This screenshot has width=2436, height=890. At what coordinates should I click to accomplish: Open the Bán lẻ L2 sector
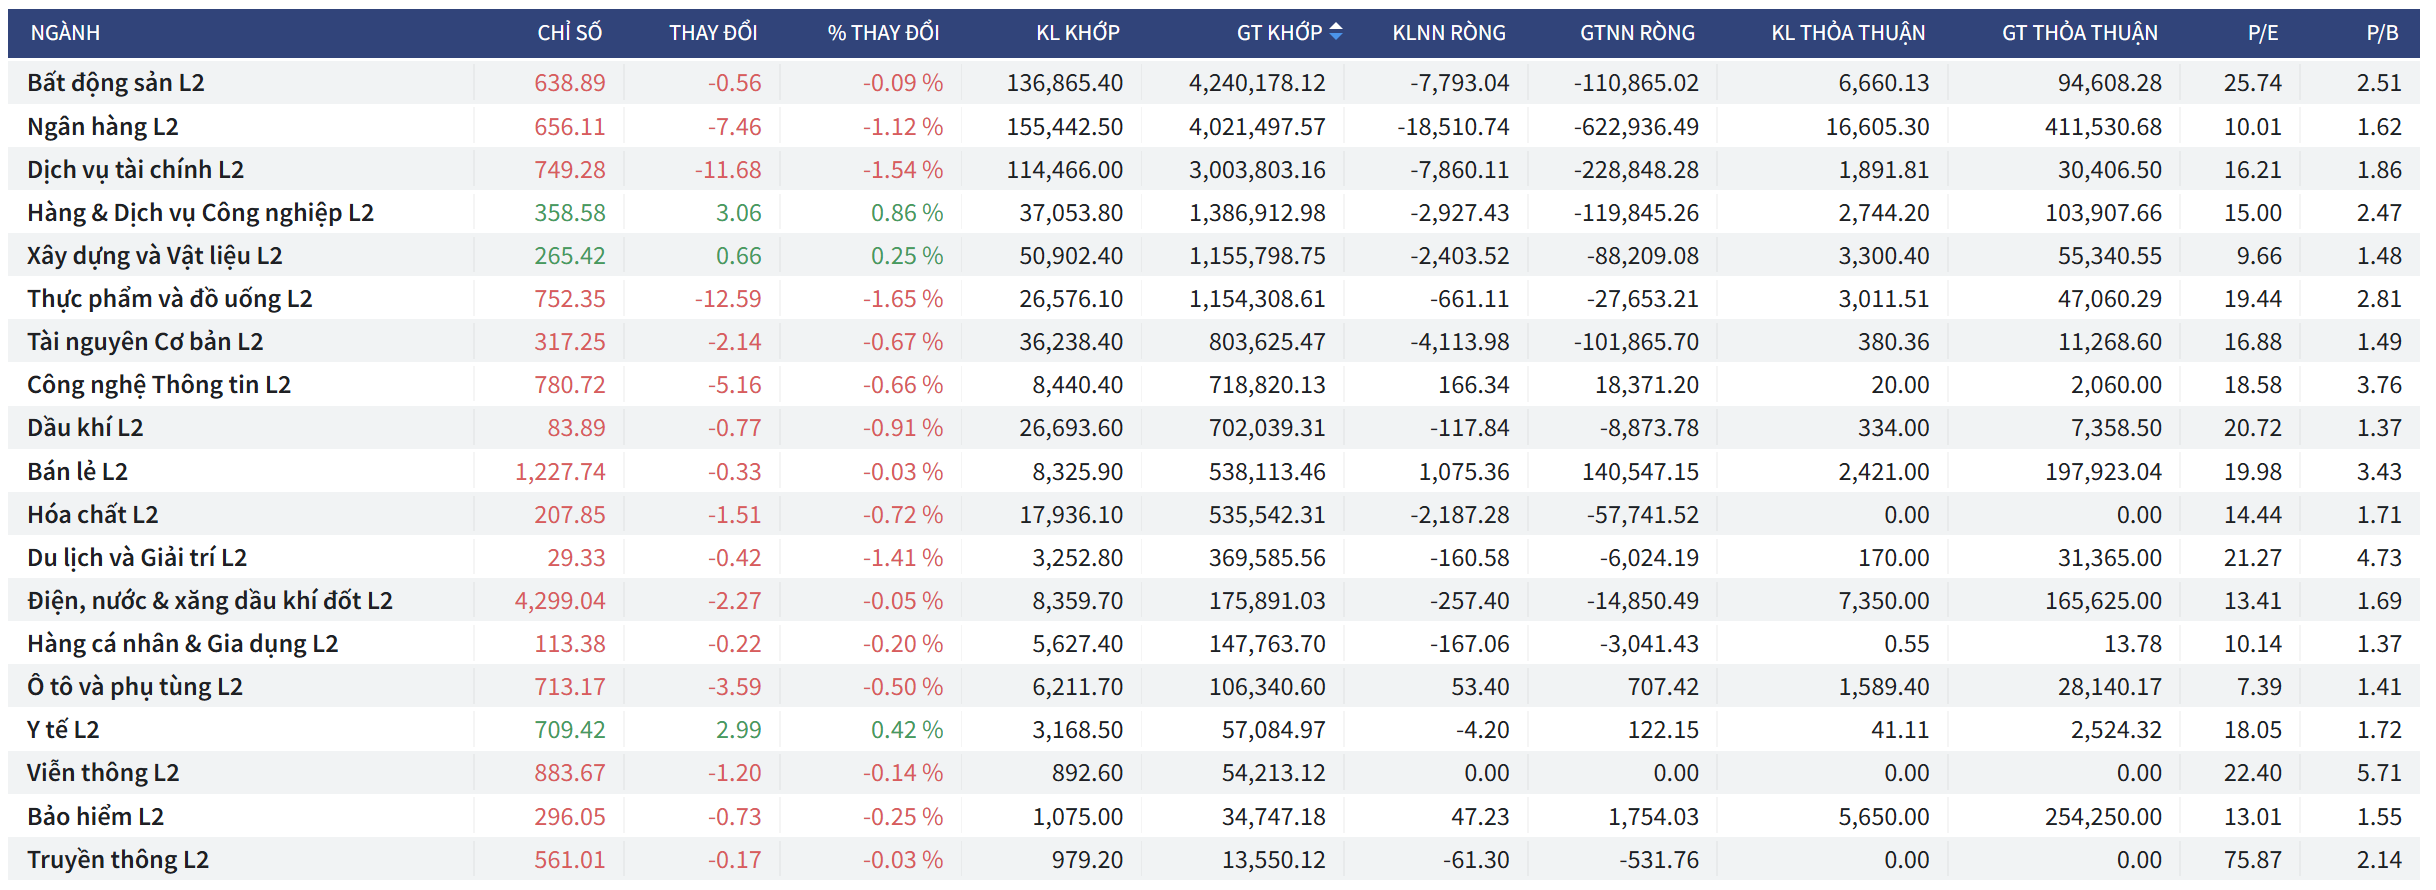coord(77,472)
